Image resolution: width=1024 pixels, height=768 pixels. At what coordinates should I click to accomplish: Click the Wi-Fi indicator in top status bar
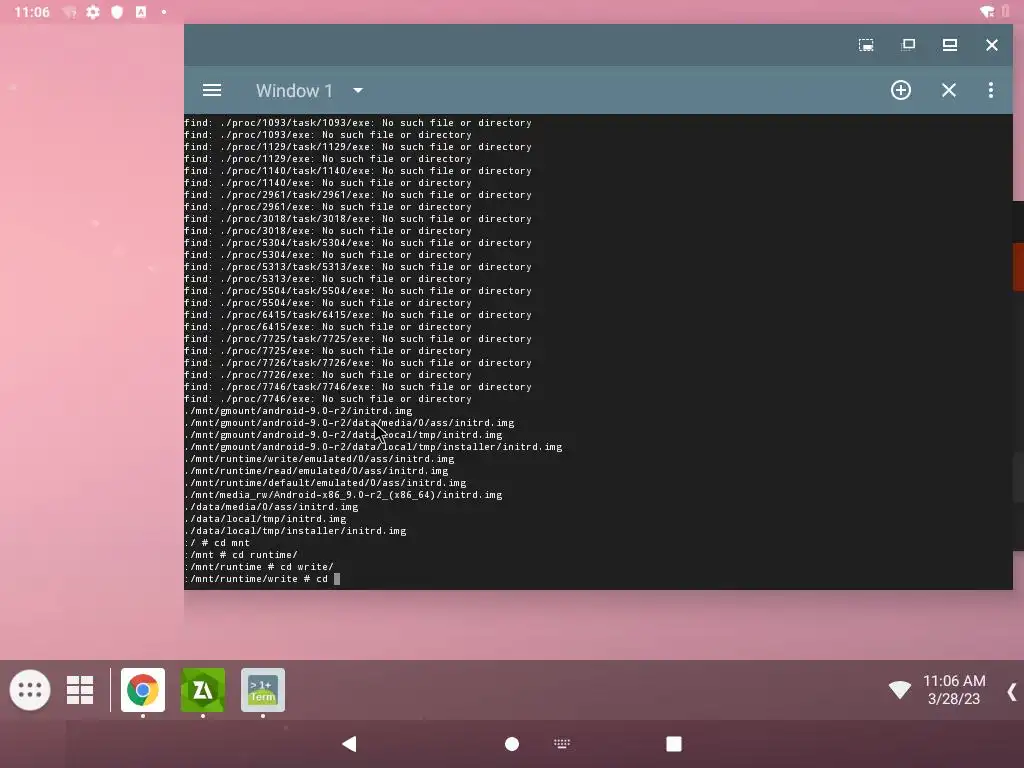point(987,11)
